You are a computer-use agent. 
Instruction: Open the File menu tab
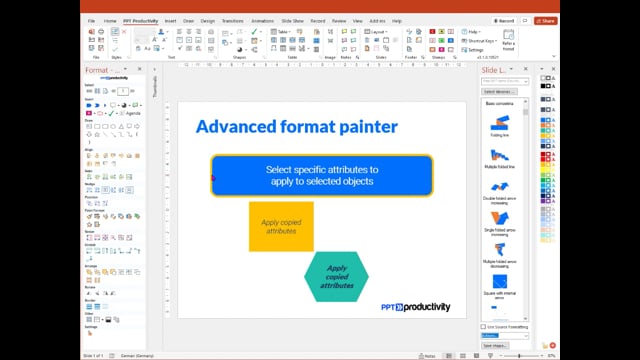91,21
